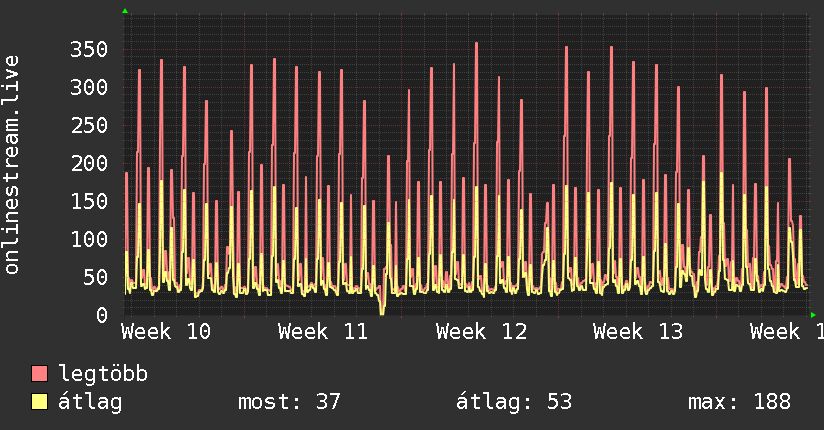Click the green arrow atop the y-axis
Image resolution: width=824 pixels, height=430 pixels.
point(125,11)
